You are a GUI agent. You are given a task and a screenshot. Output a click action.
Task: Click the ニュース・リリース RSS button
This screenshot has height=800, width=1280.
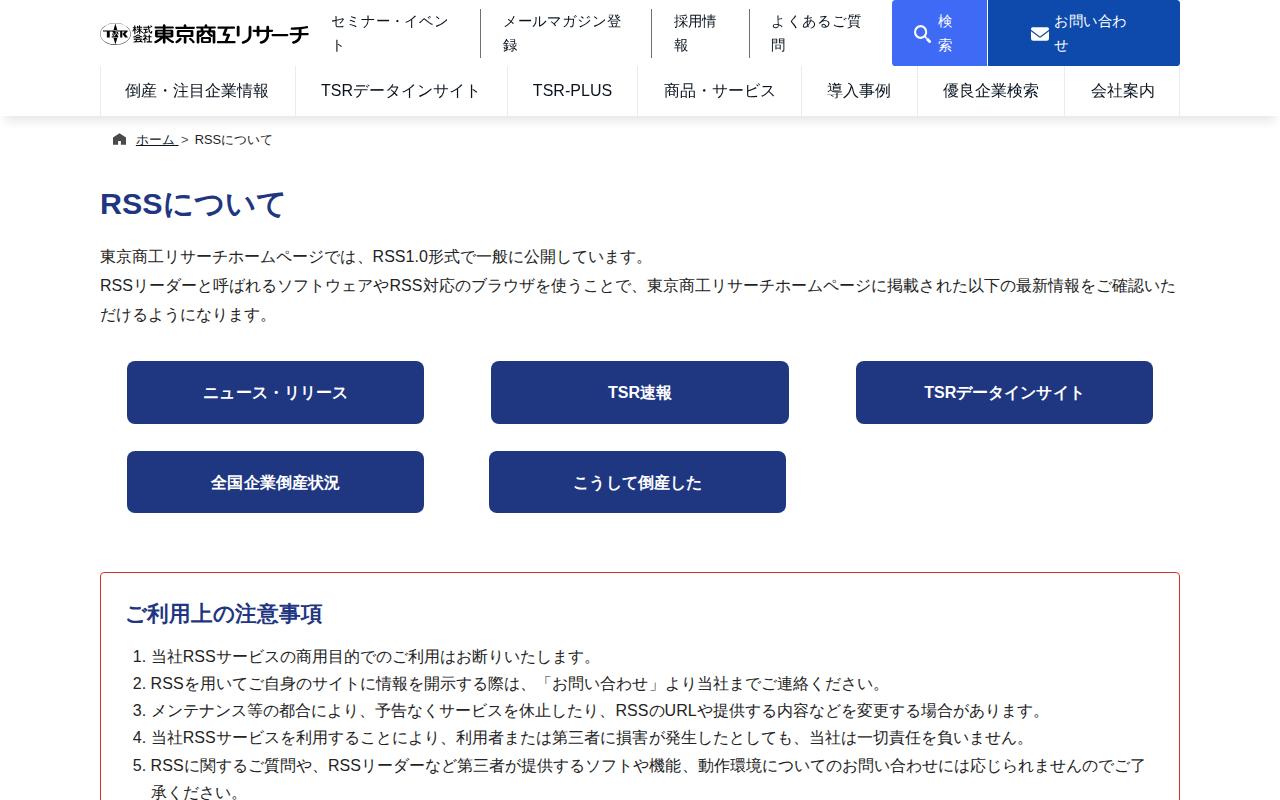pyautogui.click(x=275, y=392)
